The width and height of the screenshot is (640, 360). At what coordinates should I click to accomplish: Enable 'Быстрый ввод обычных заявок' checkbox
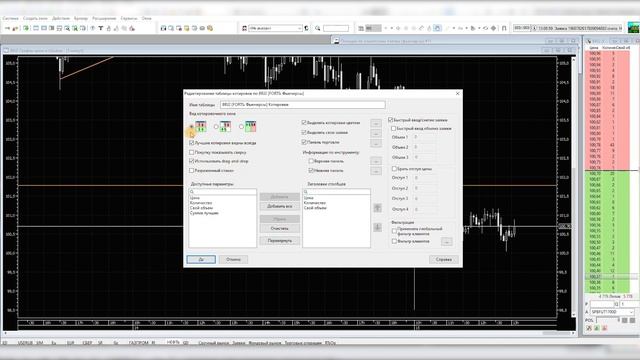(x=394, y=129)
